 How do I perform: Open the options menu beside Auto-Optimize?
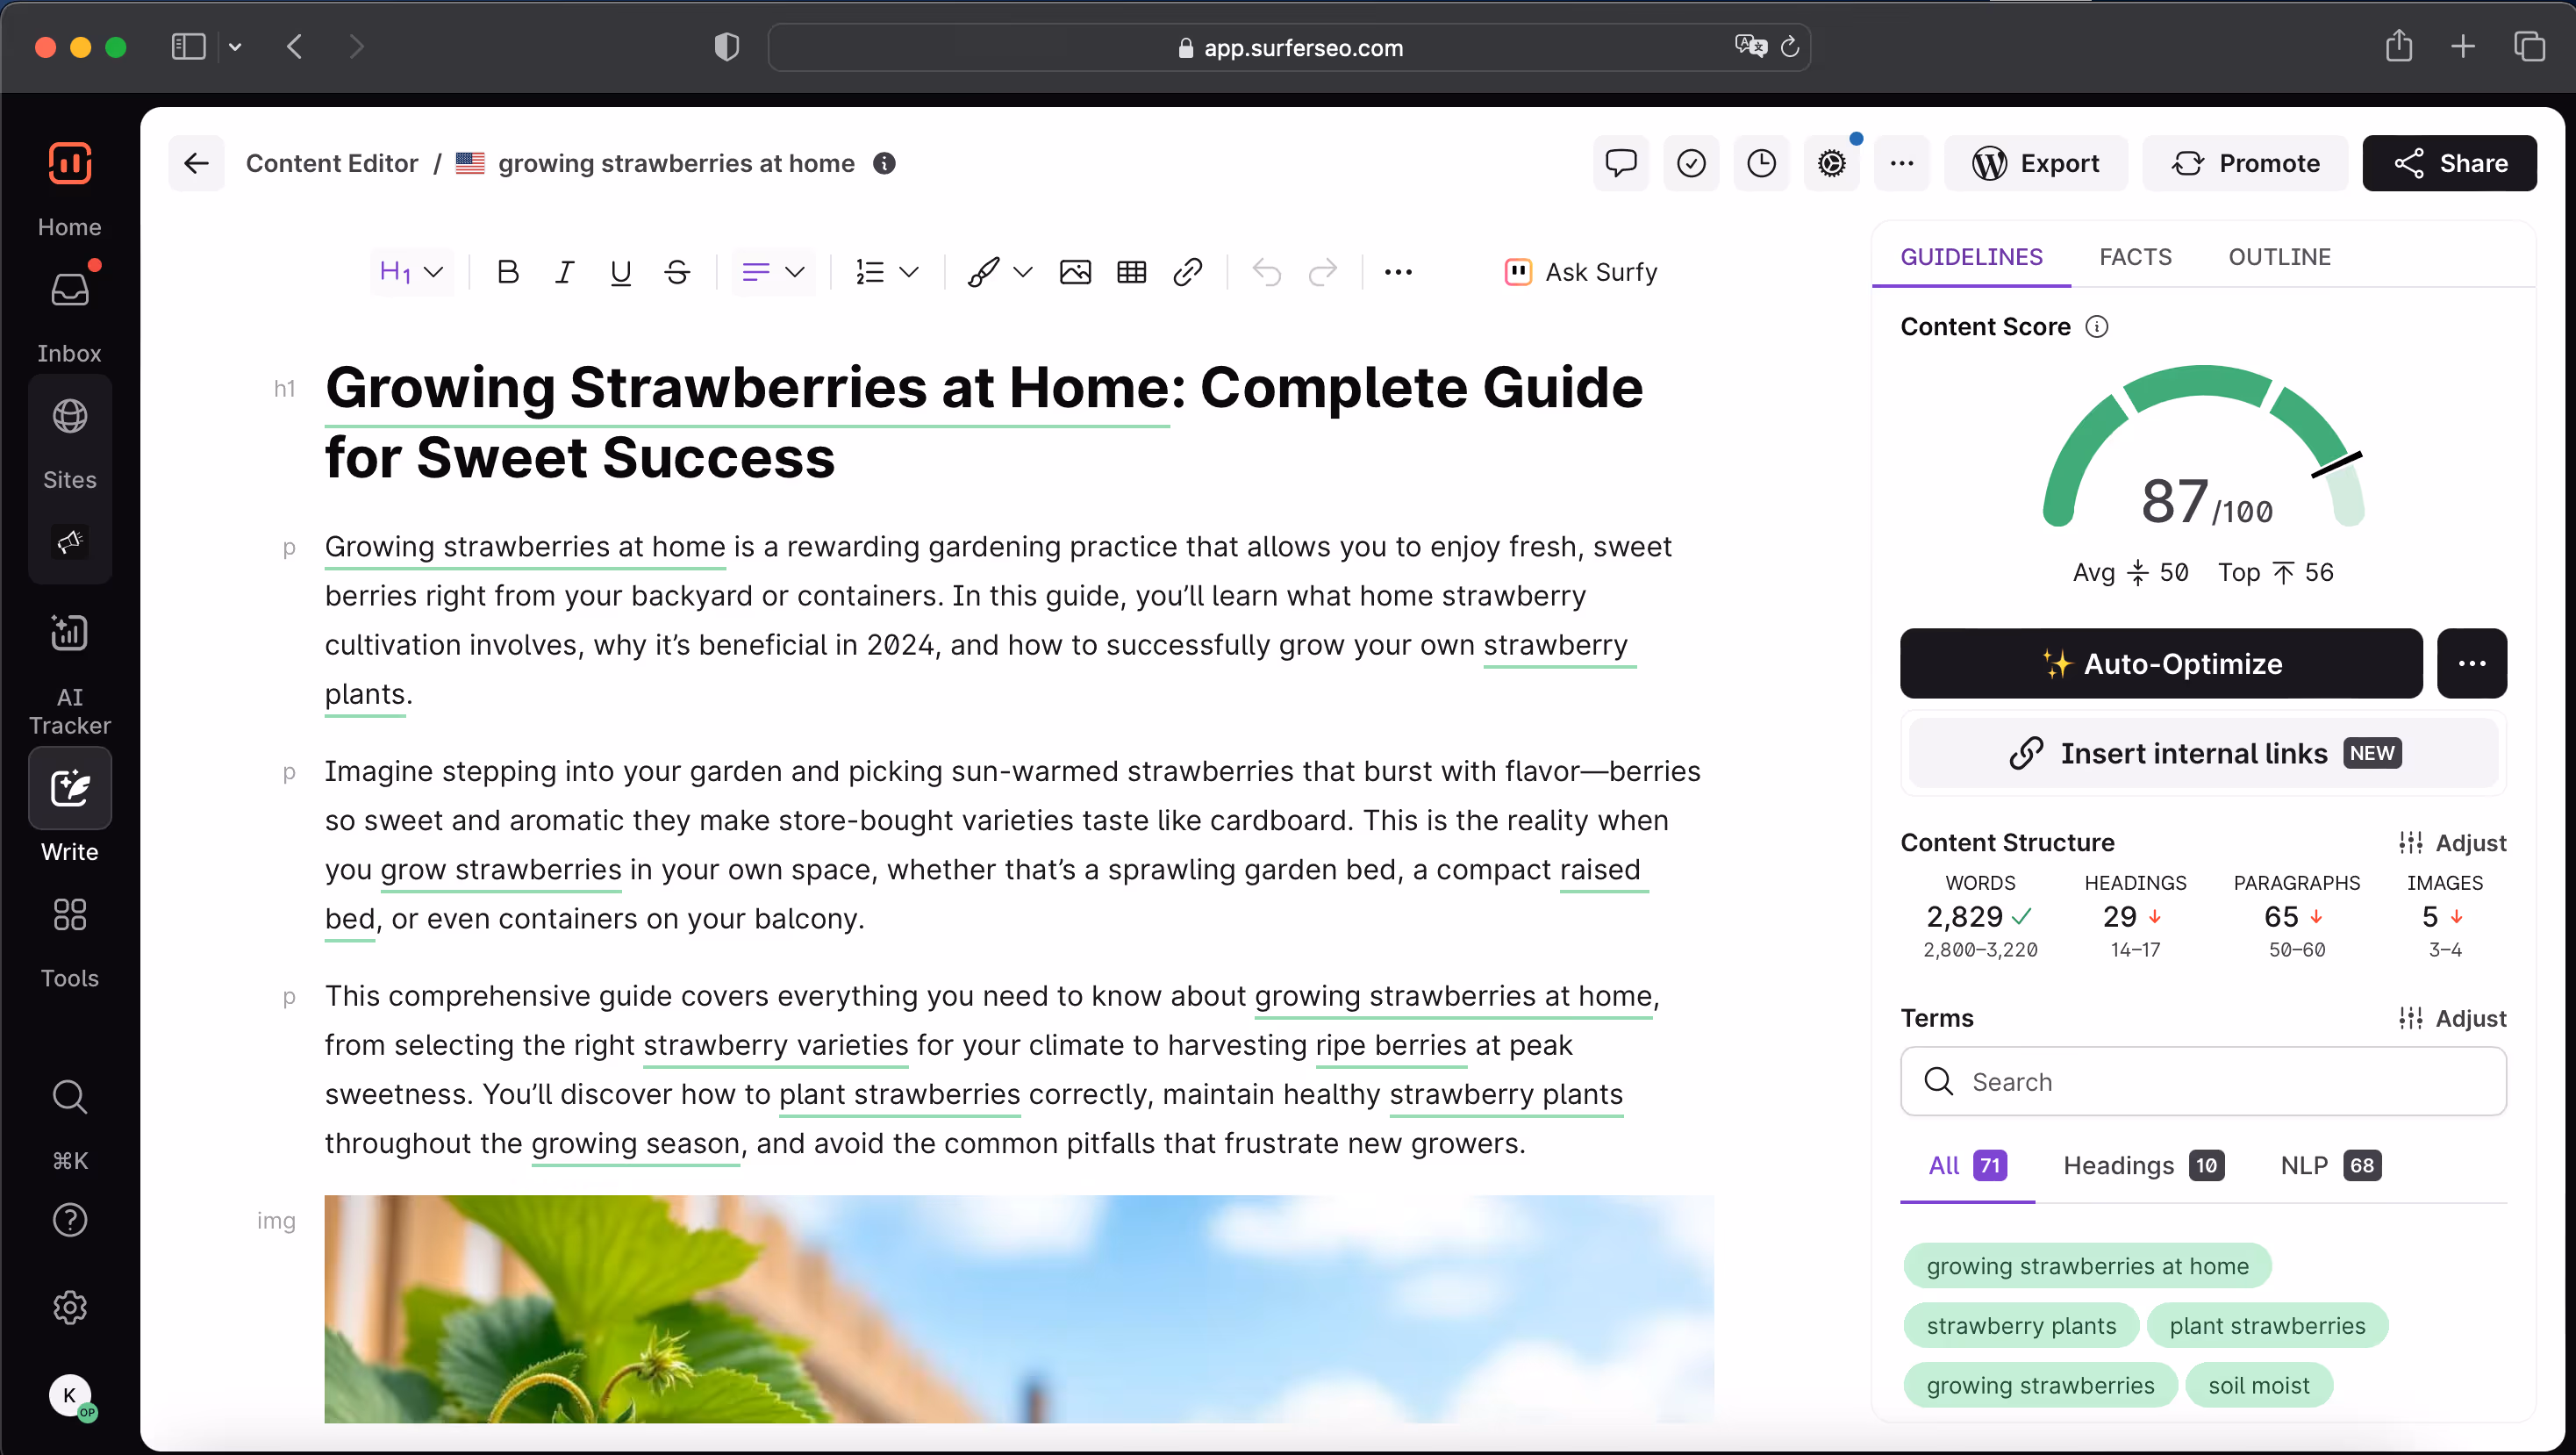[2471, 663]
